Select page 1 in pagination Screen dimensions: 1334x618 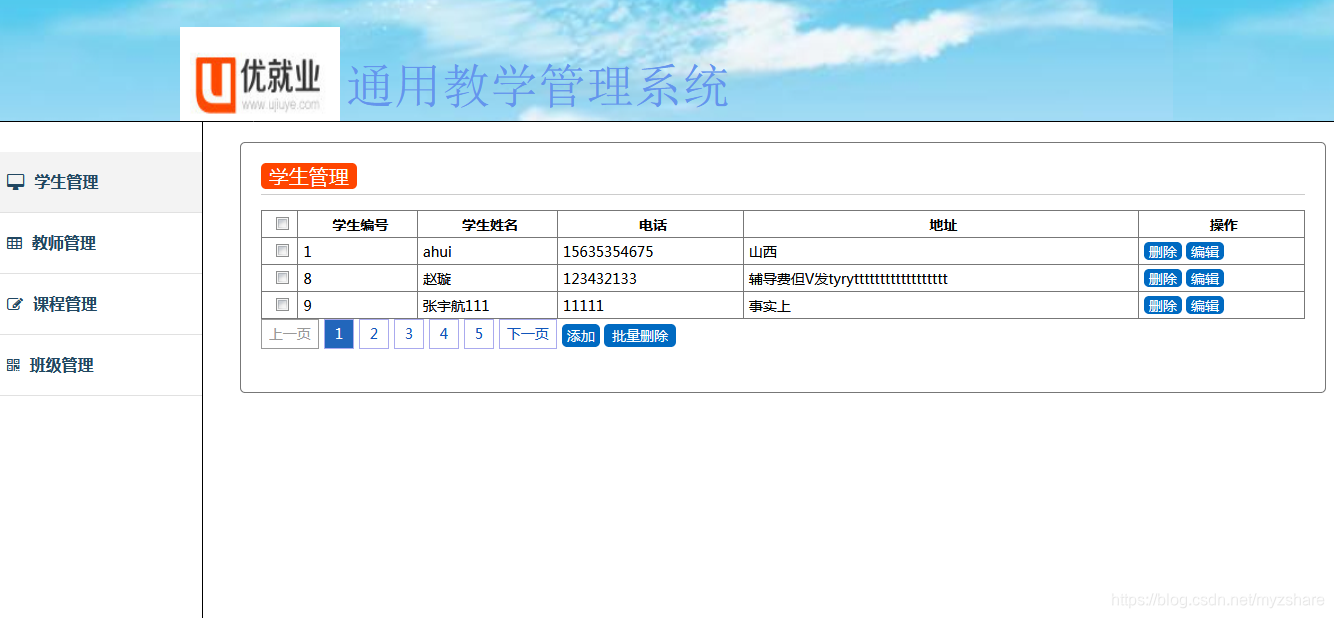click(x=339, y=334)
